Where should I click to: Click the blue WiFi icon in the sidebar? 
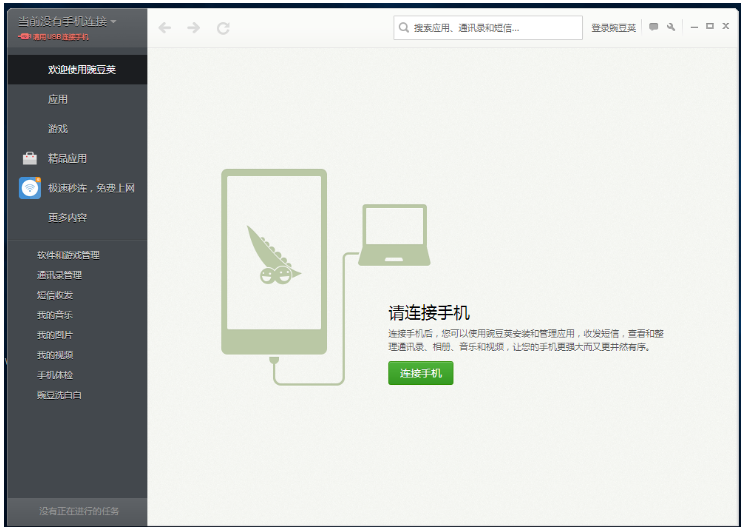30,188
